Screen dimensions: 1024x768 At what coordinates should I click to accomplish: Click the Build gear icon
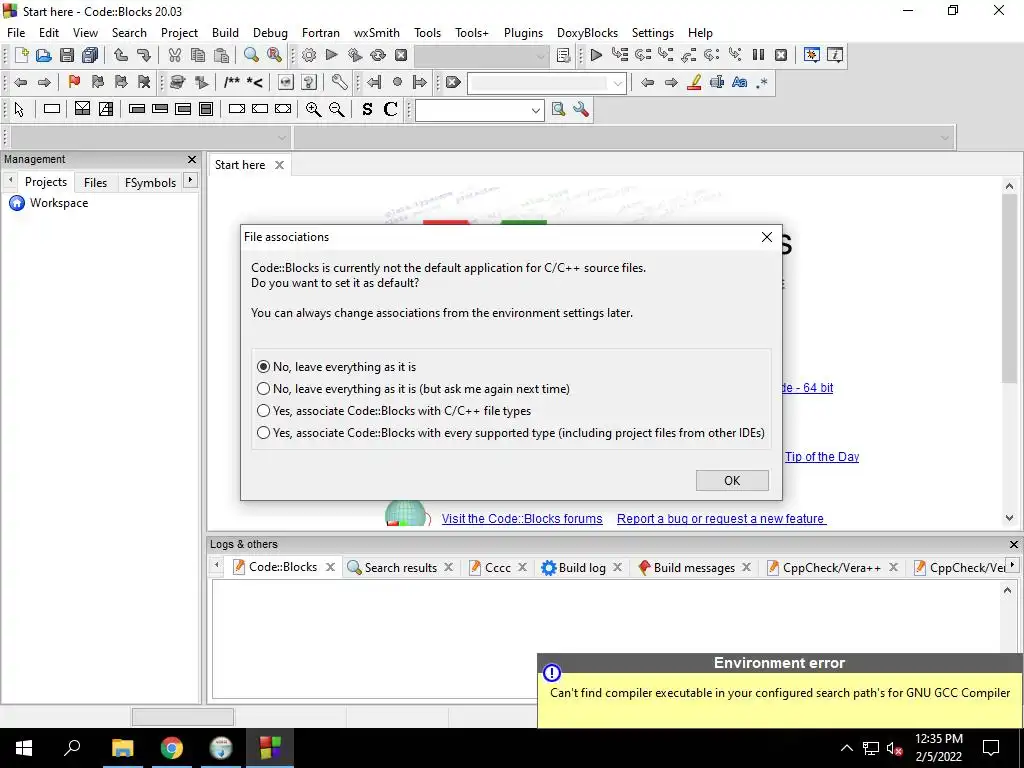click(x=309, y=55)
